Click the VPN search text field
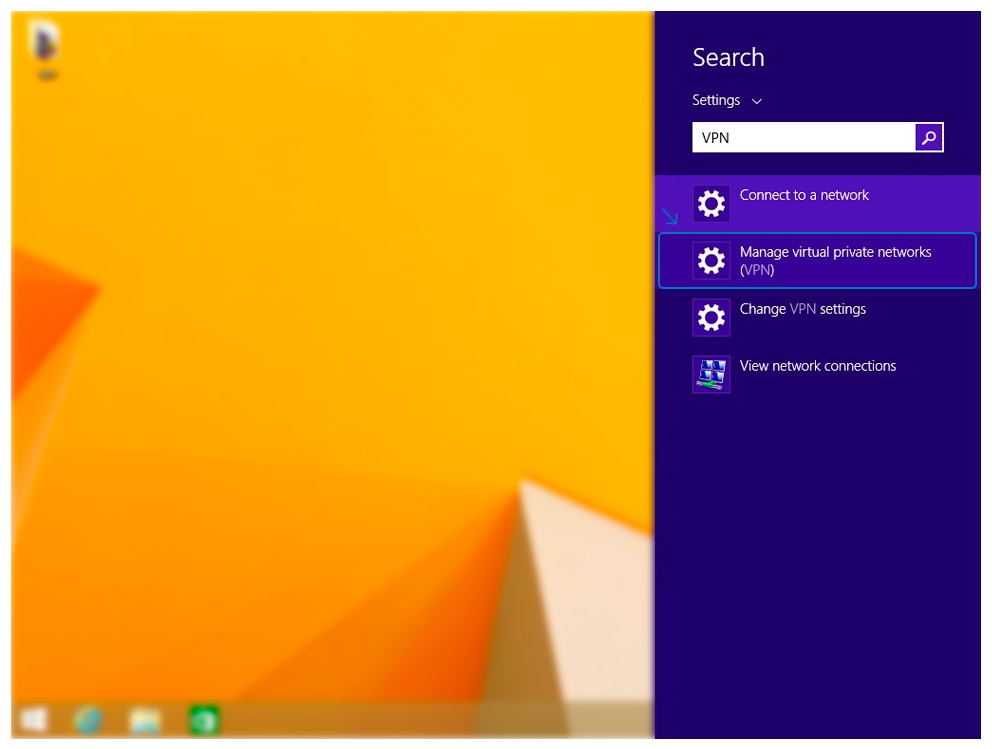 (803, 137)
